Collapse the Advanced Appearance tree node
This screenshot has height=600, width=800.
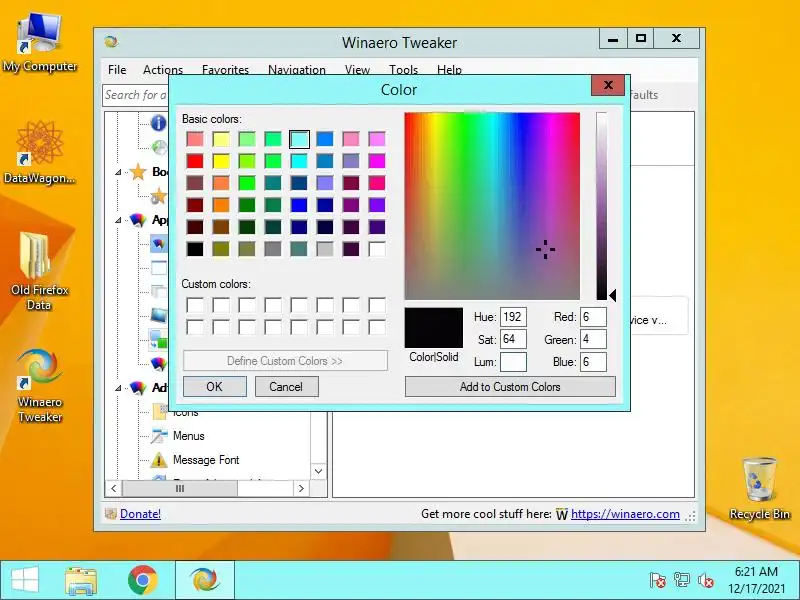118,388
